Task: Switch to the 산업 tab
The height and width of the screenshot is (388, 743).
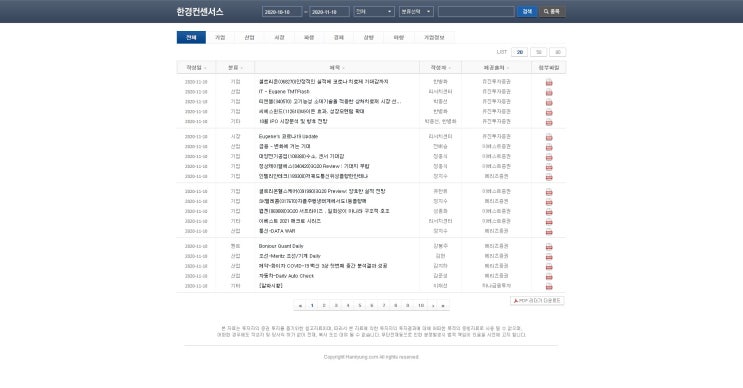Action: [x=250, y=37]
